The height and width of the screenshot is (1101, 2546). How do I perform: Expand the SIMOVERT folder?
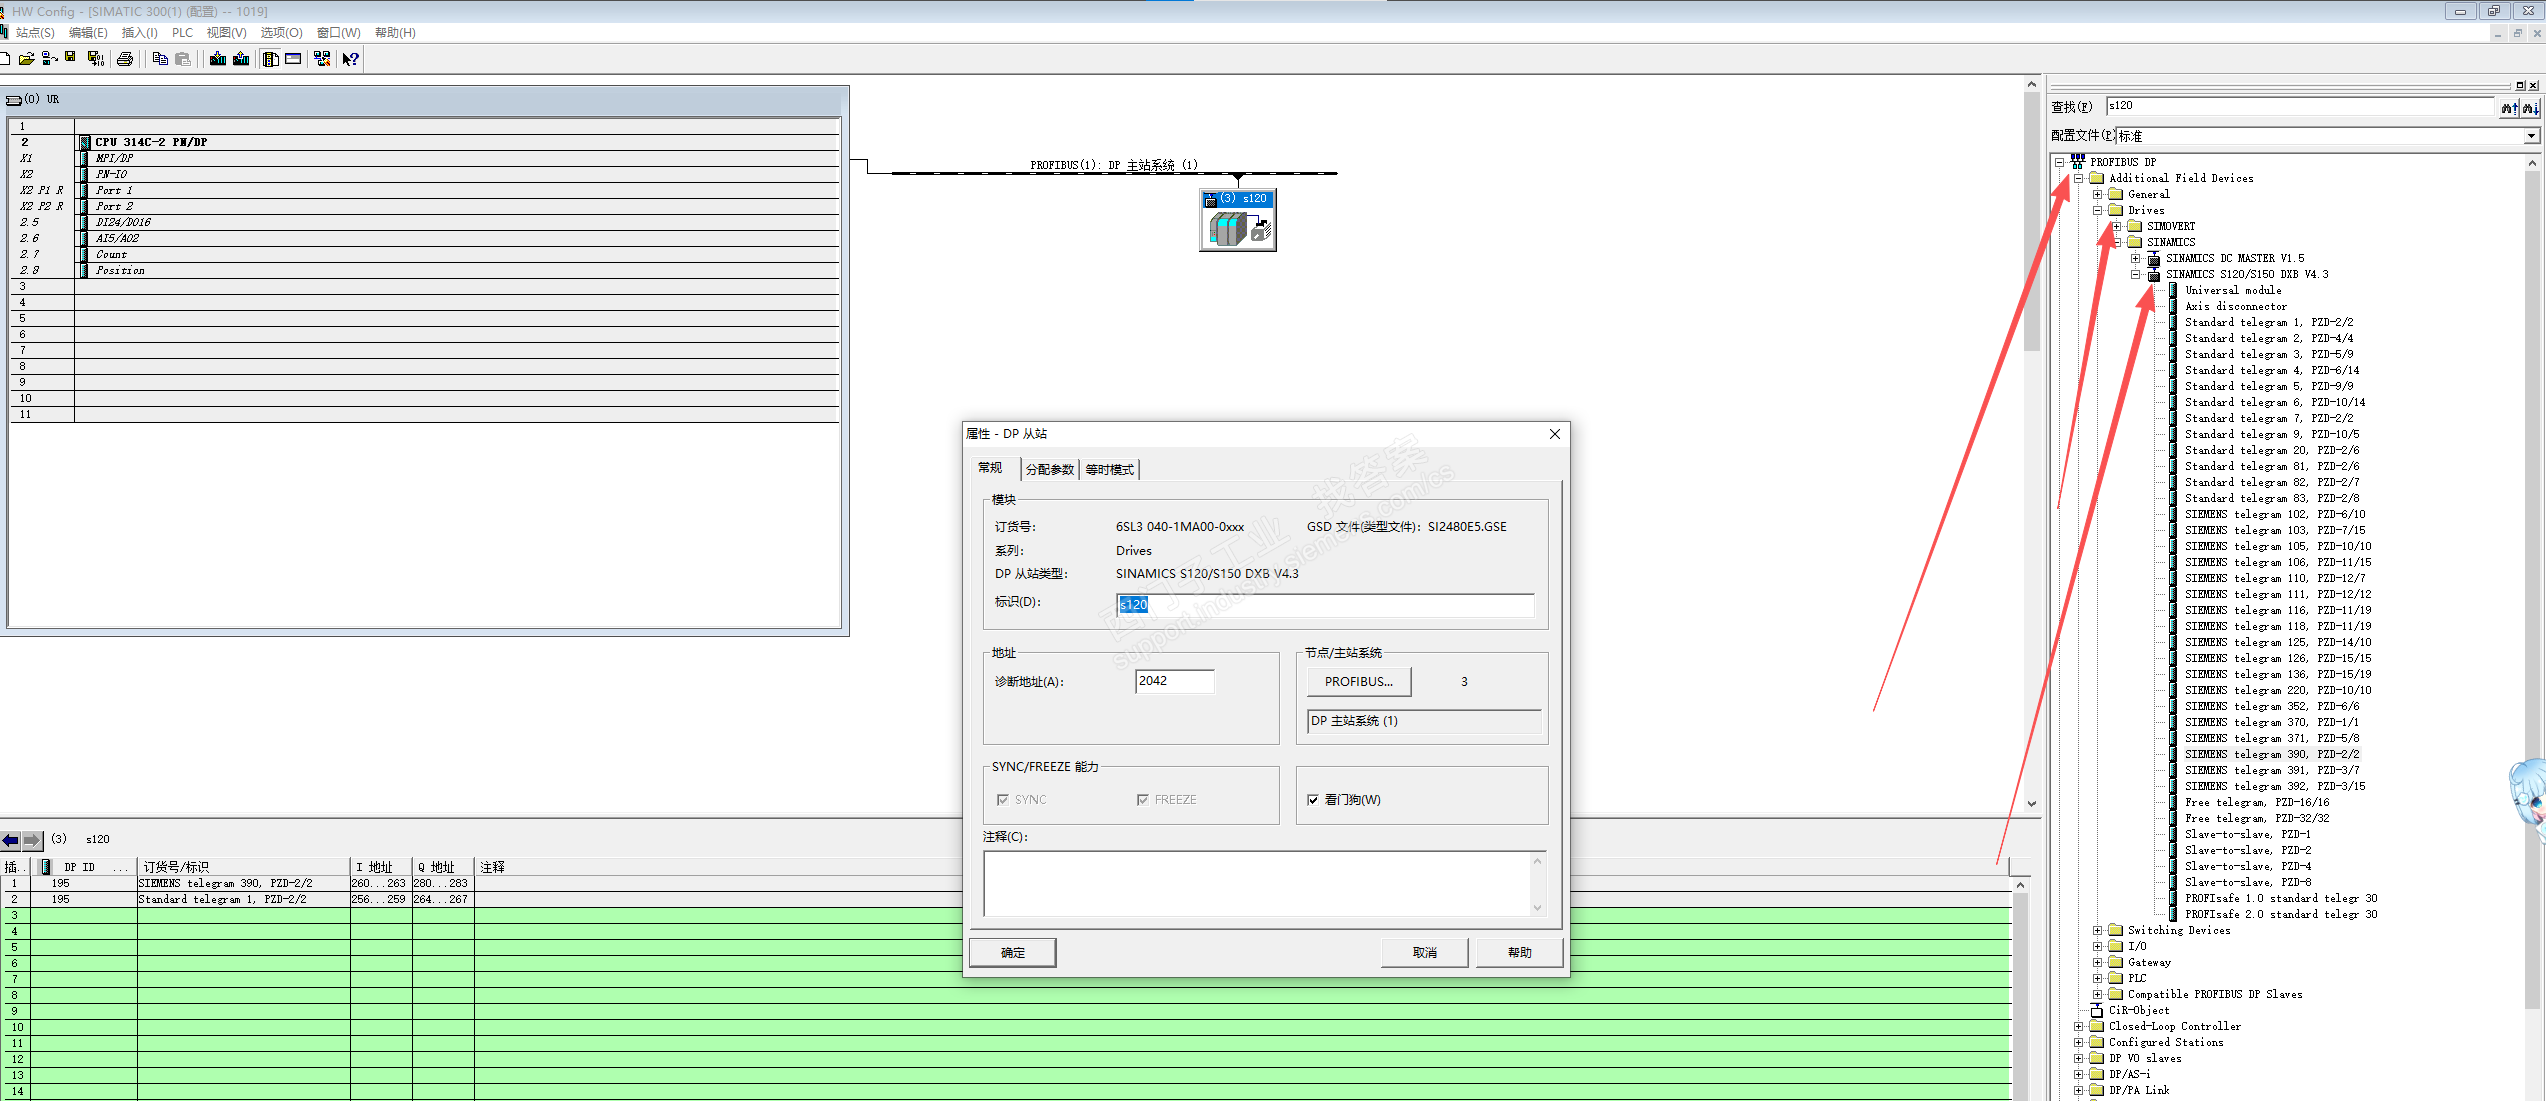2117,226
